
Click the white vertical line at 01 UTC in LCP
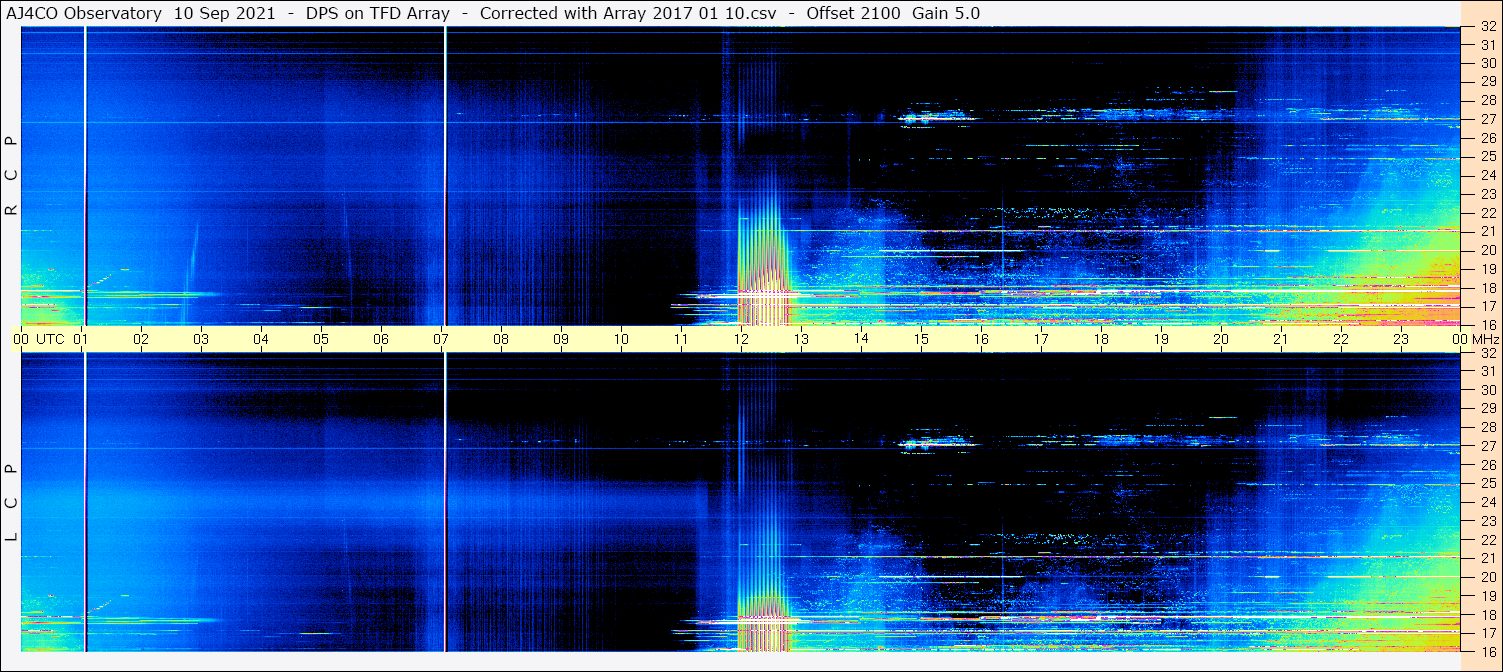[x=85, y=502]
